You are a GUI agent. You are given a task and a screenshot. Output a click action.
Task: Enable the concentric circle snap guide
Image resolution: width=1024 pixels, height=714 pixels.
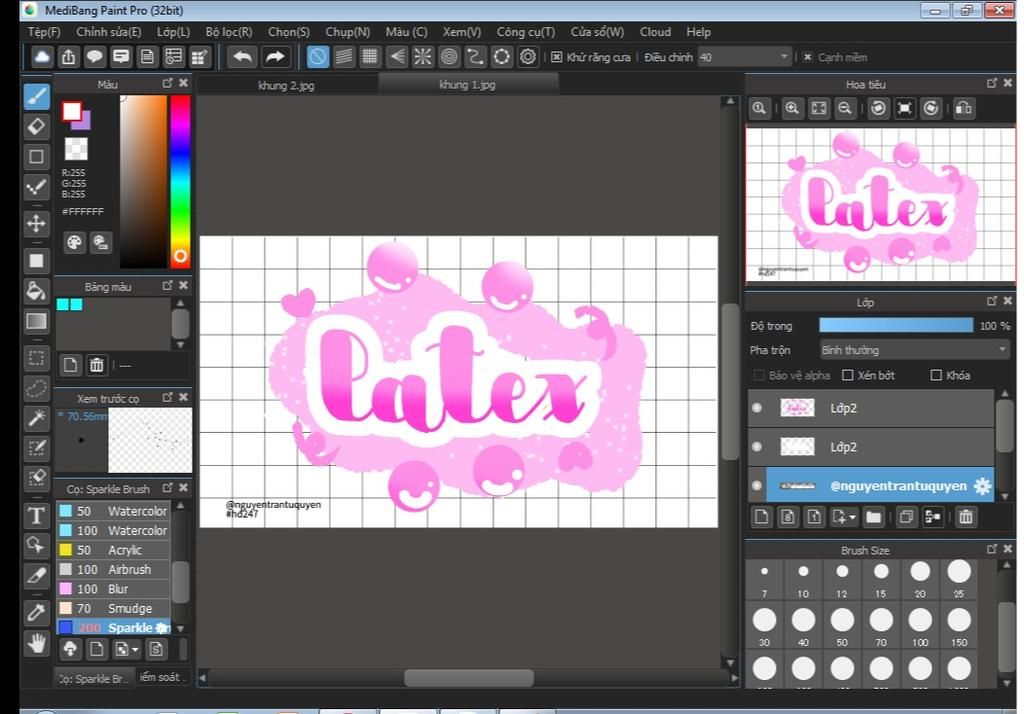[x=449, y=57]
